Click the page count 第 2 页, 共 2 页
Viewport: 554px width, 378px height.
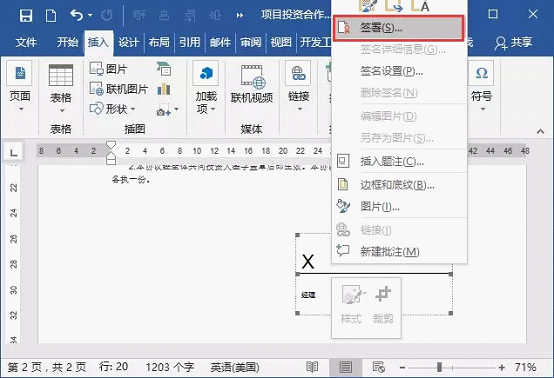47,367
